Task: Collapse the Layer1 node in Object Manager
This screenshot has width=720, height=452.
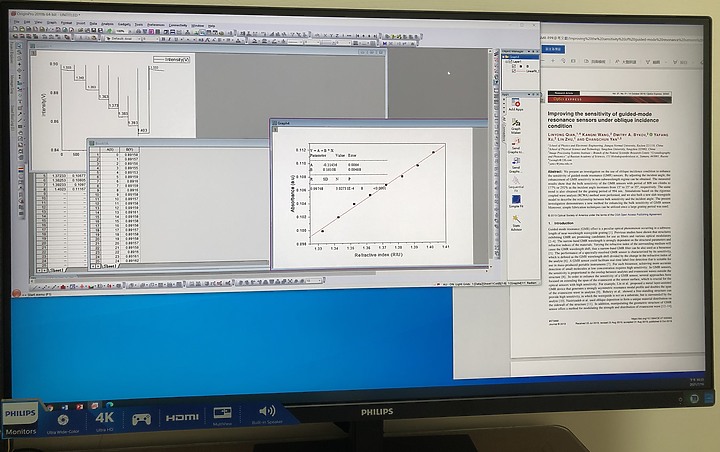Action: tap(508, 62)
